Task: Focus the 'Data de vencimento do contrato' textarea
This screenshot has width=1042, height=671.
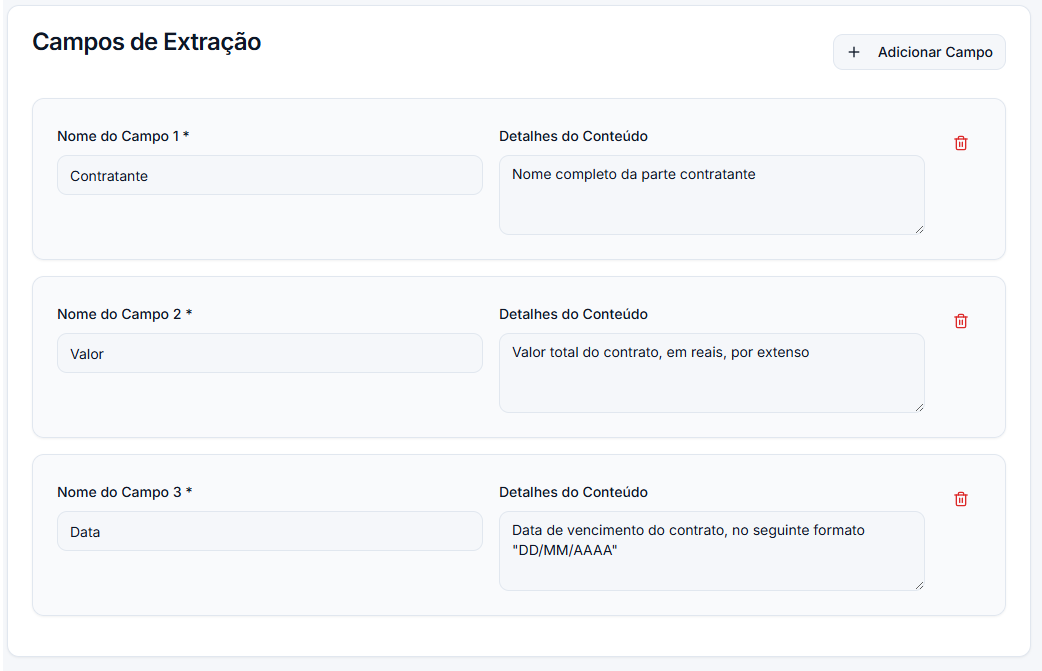Action: [x=711, y=551]
